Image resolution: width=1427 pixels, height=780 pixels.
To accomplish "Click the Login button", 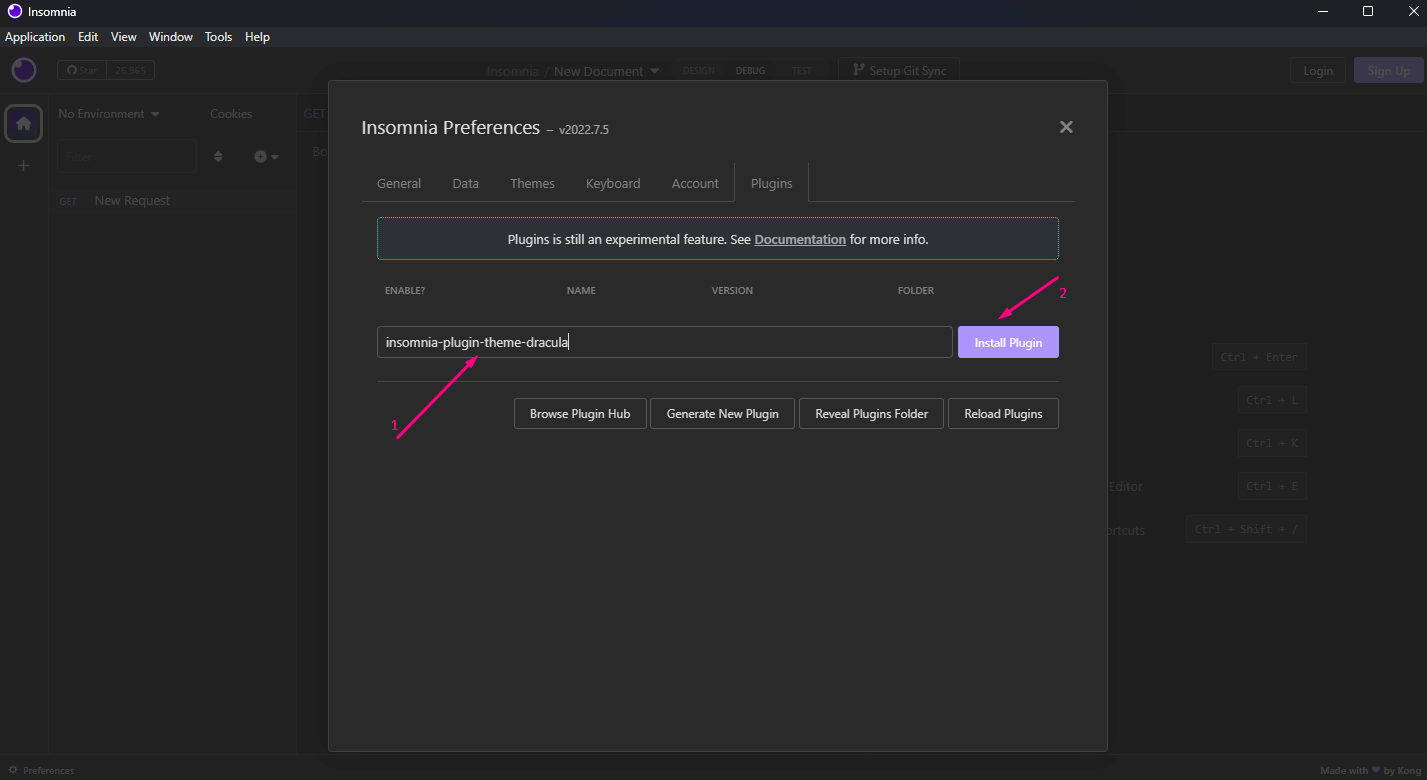I will coord(1318,70).
